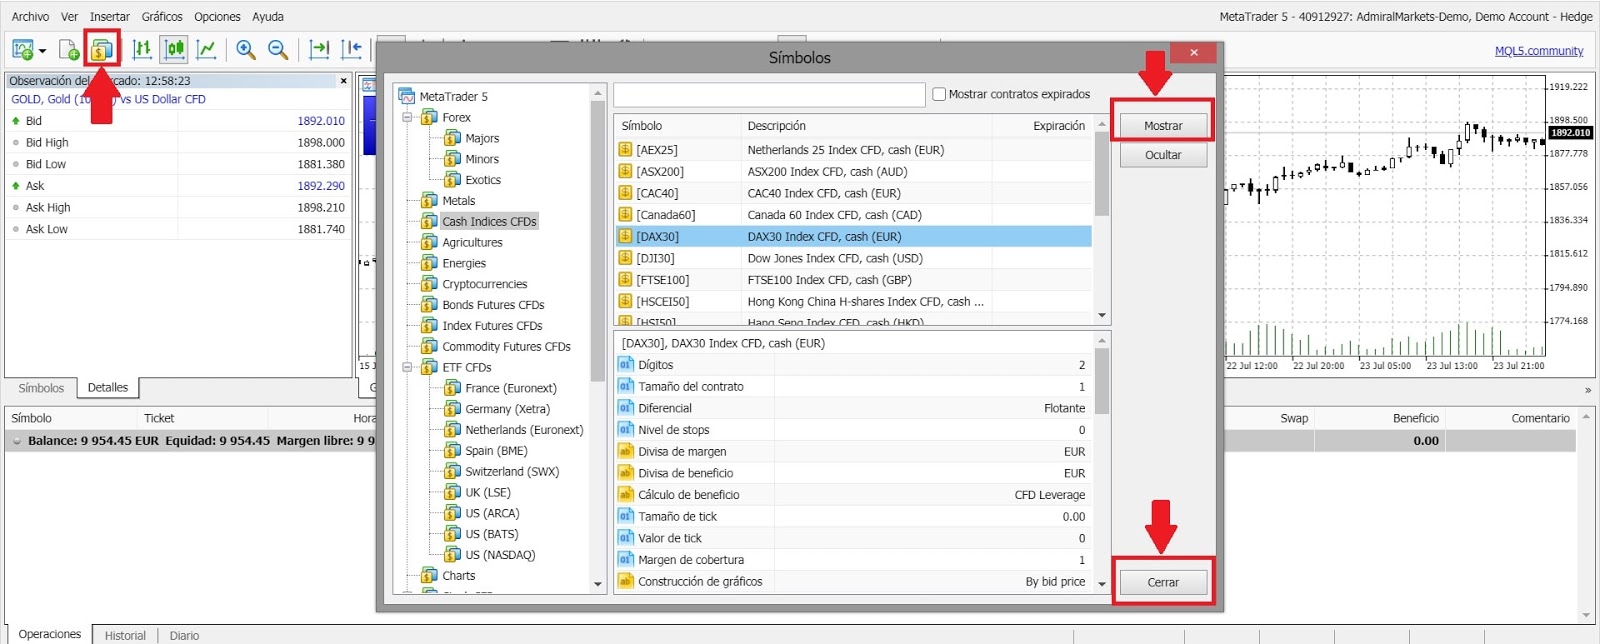This screenshot has height=644, width=1600.
Task: Click the new chart icon
Action: tap(21, 49)
